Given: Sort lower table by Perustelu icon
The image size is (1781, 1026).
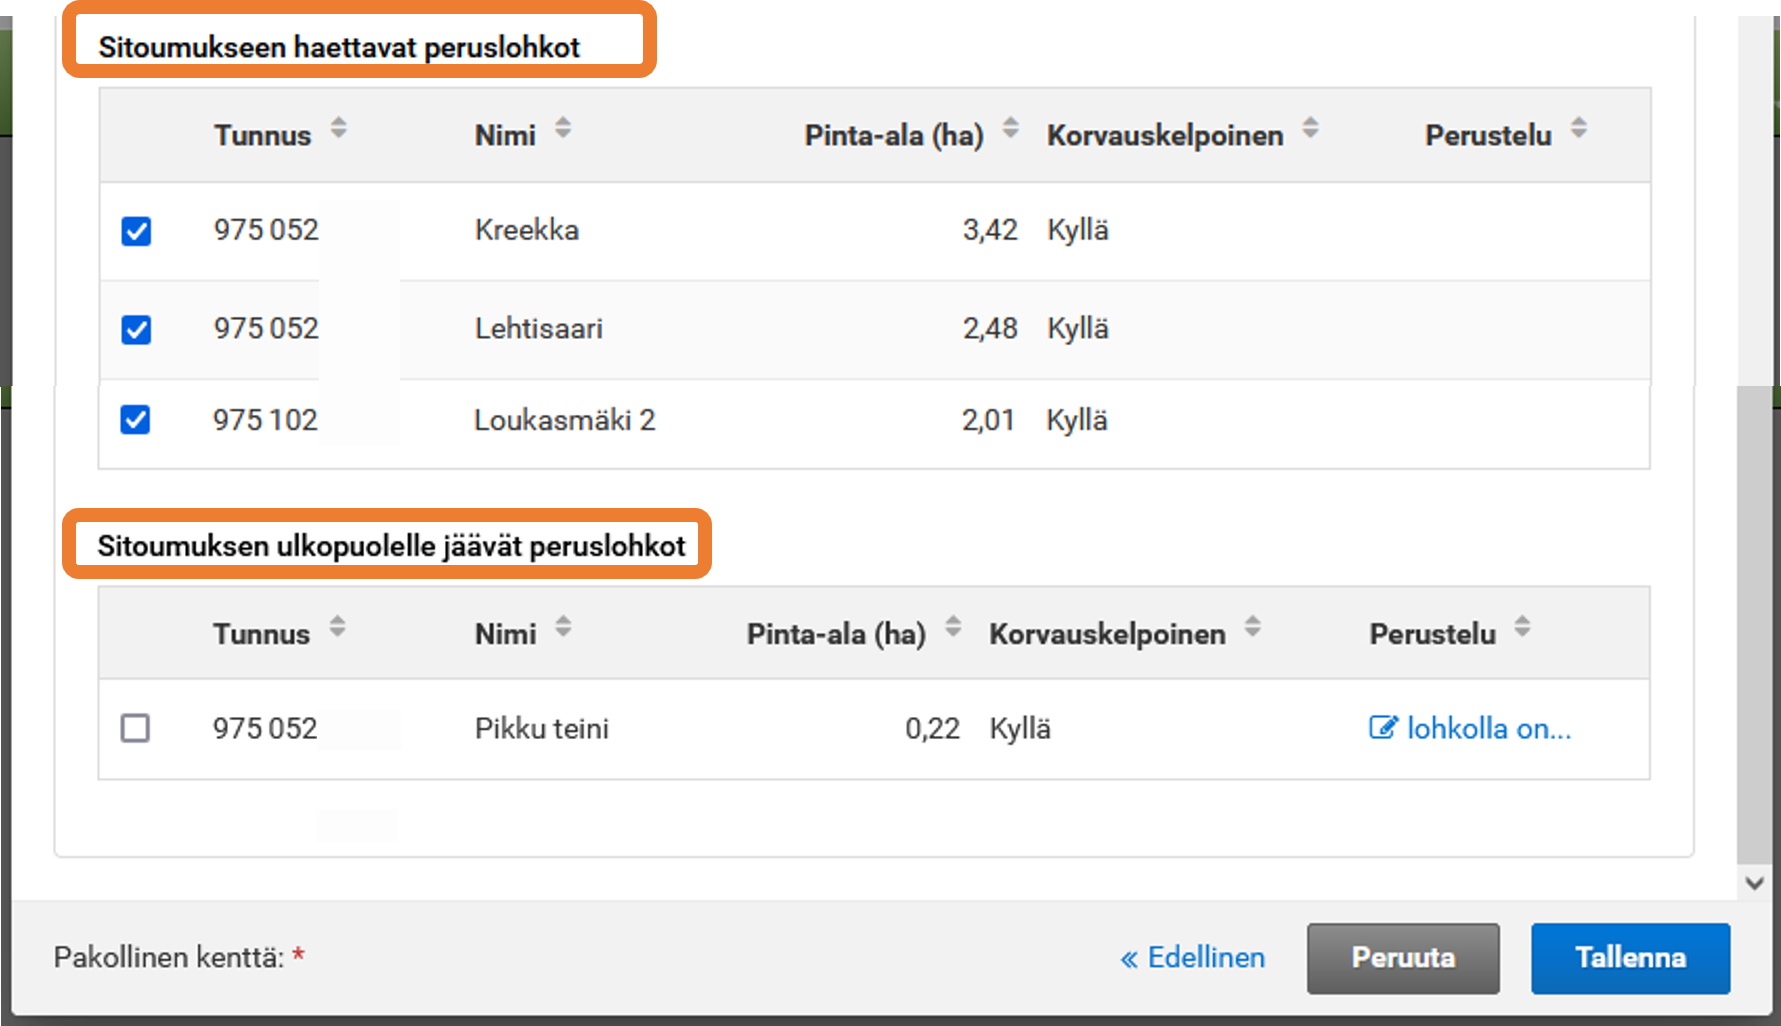Looking at the screenshot, I should pyautogui.click(x=1522, y=627).
